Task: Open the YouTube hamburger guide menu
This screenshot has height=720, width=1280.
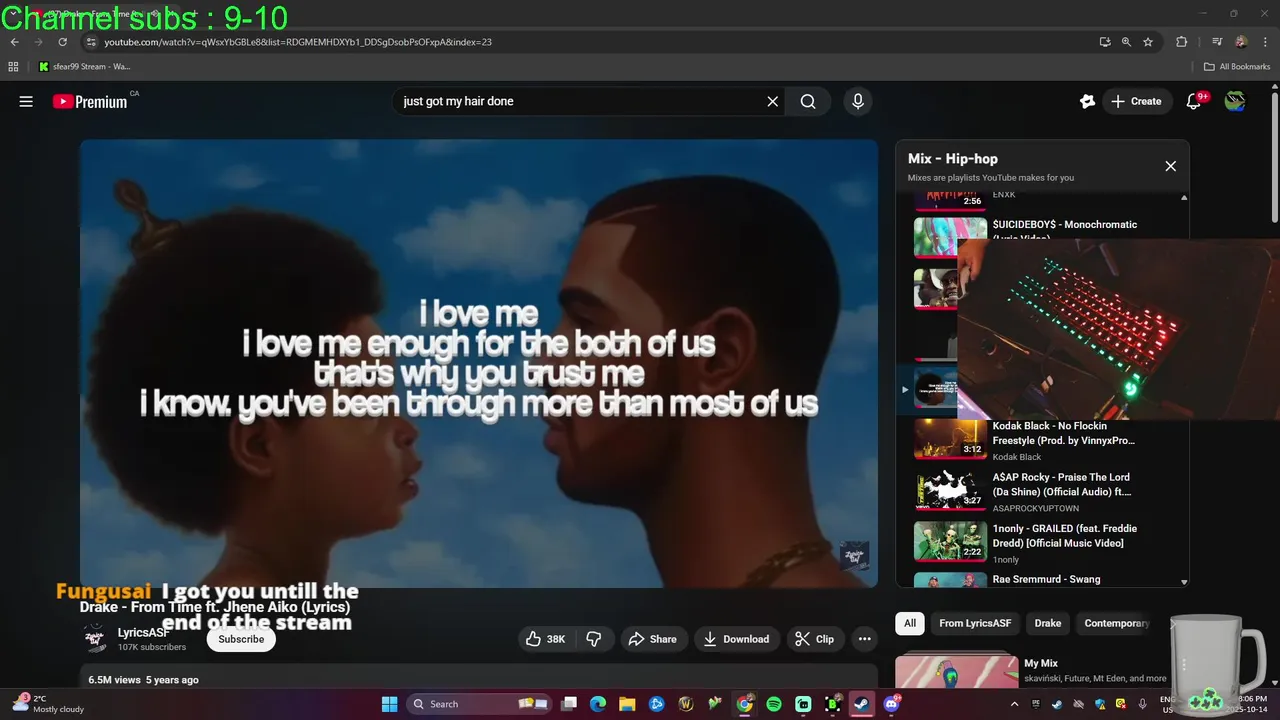Action: pyautogui.click(x=26, y=101)
